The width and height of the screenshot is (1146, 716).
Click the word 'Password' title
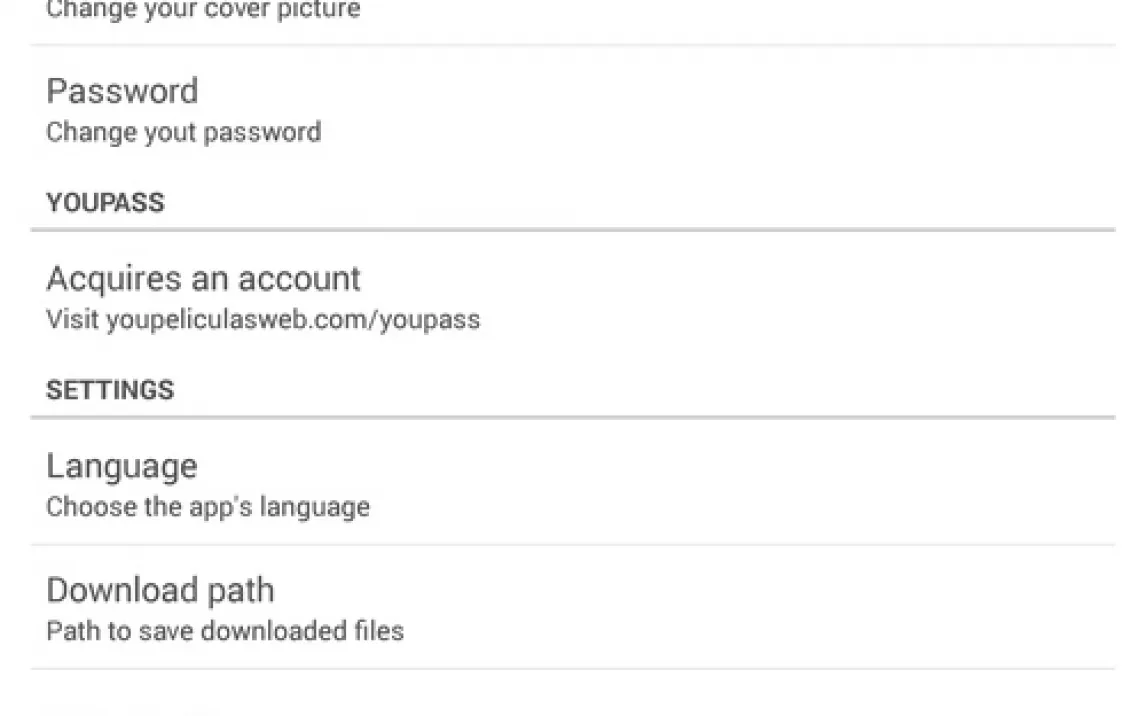pos(122,91)
